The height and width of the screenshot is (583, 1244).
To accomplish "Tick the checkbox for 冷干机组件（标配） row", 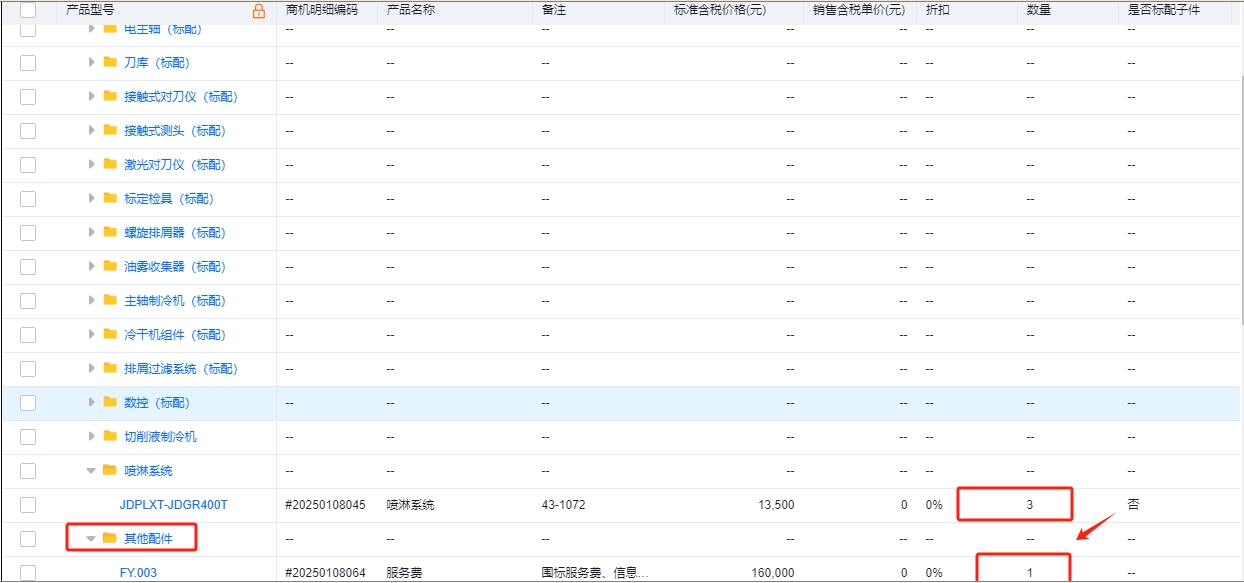I will [x=28, y=335].
